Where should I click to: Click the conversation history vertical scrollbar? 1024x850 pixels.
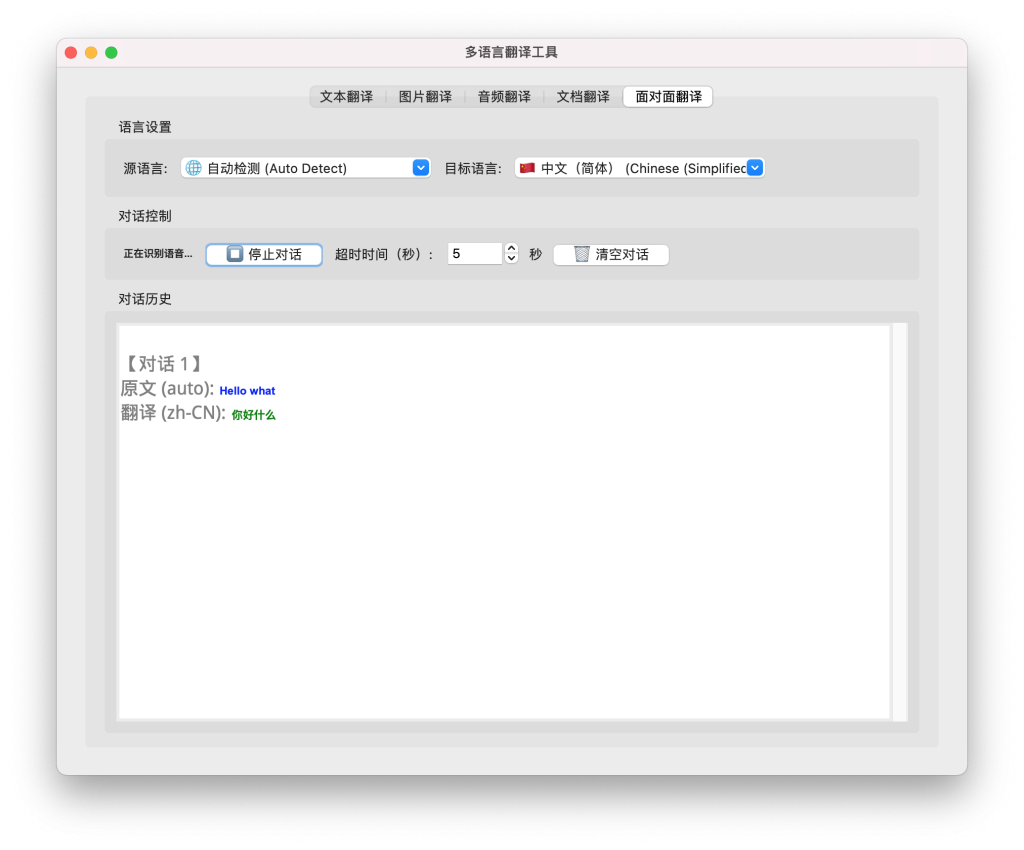[899, 520]
